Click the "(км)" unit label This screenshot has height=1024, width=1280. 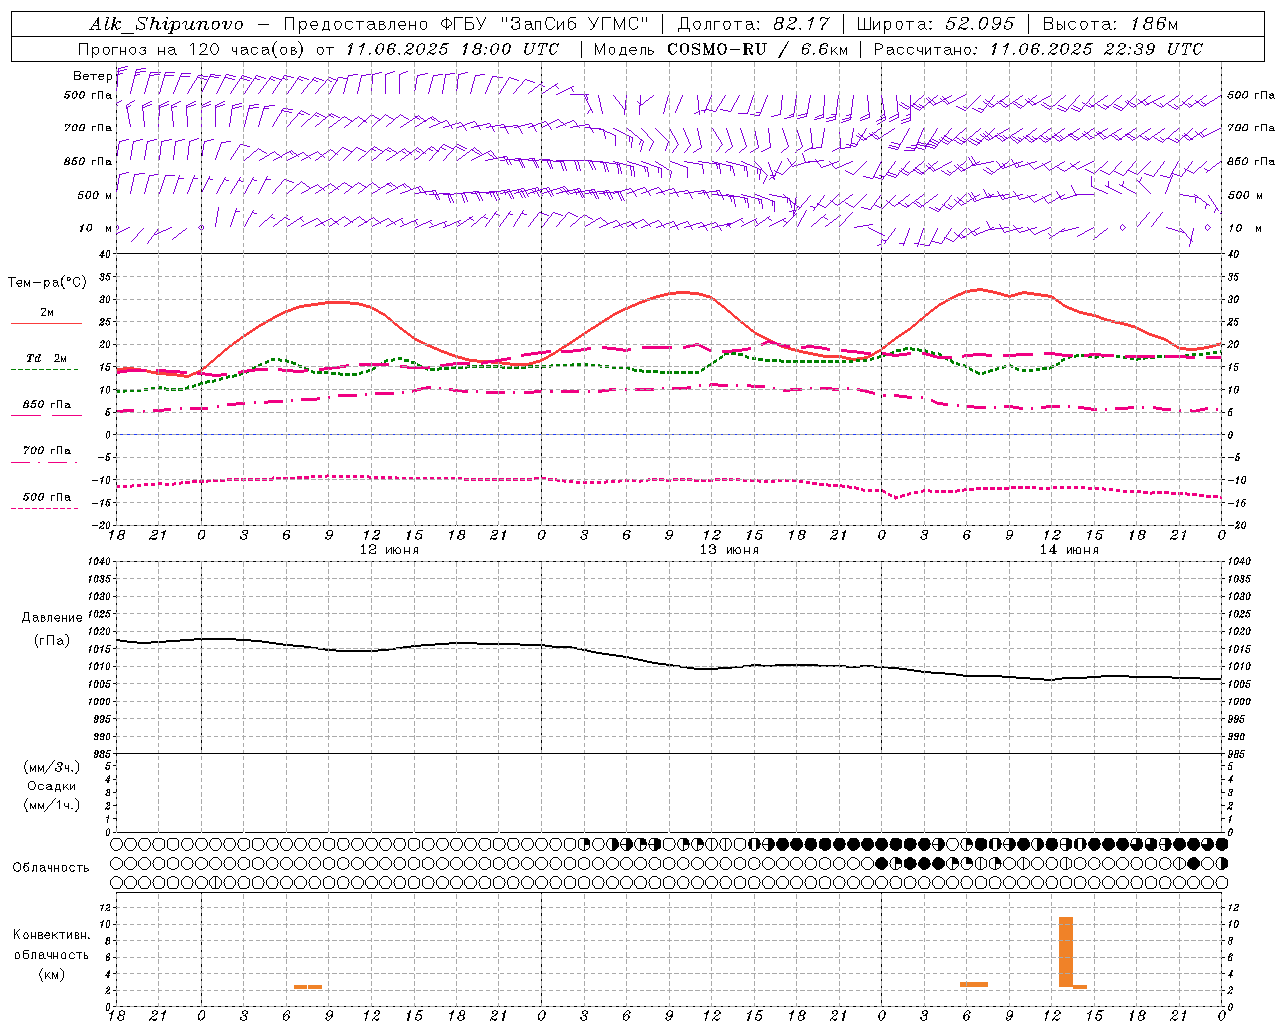(x=51, y=974)
